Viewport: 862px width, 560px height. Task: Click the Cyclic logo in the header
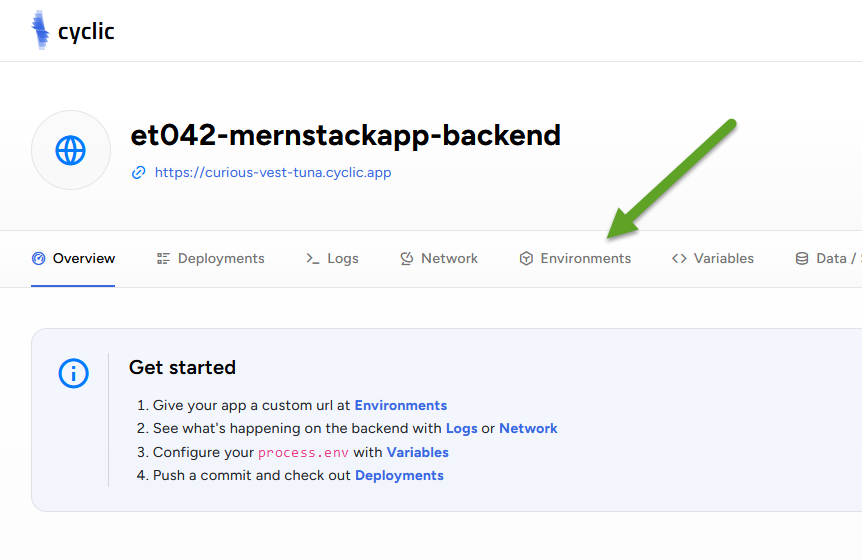[73, 31]
